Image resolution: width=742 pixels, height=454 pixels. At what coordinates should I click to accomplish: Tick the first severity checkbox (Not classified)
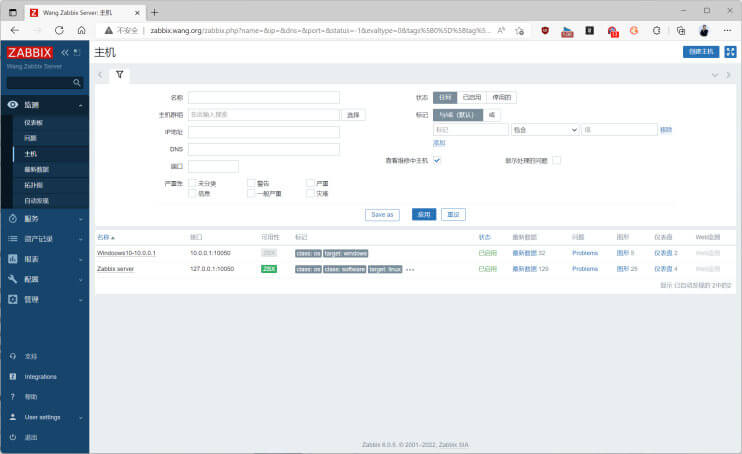[x=193, y=183]
